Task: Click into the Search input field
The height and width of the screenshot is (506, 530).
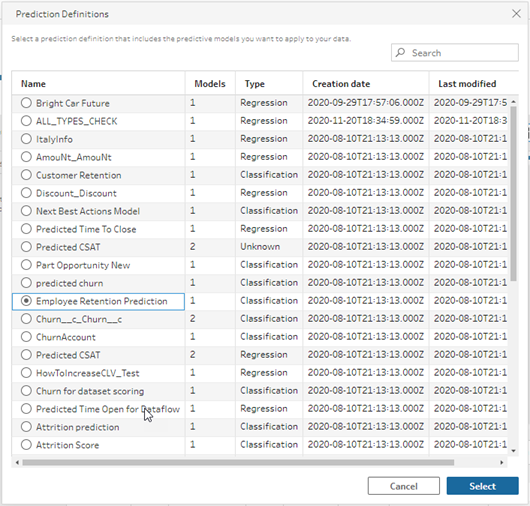Action: [455, 52]
